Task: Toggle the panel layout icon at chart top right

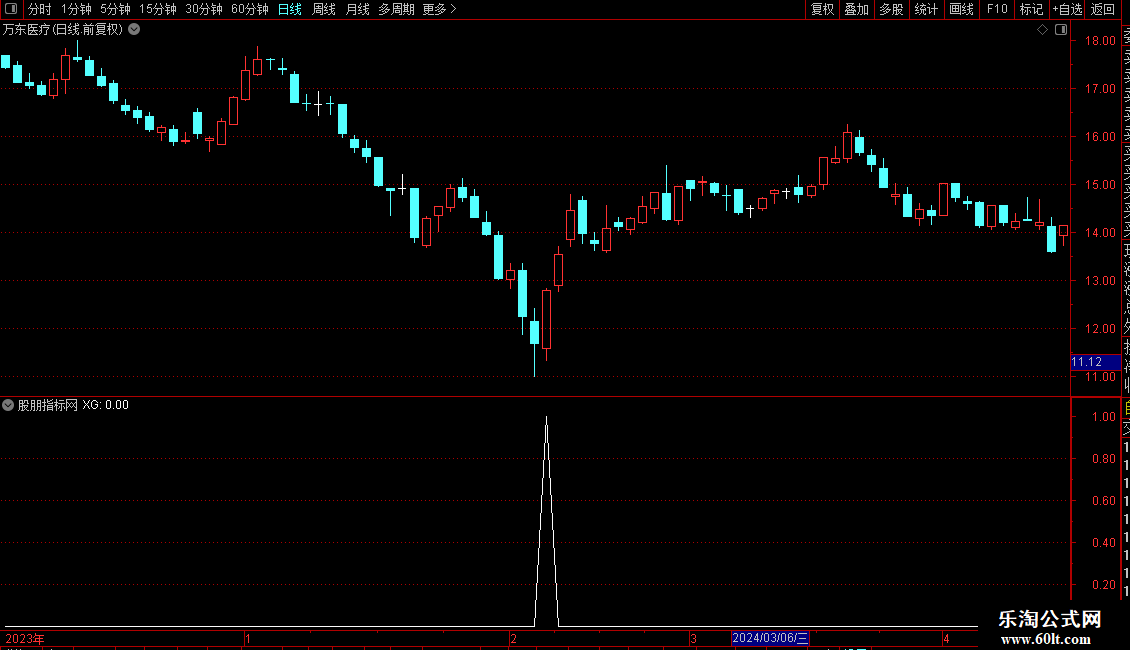Action: [1061, 30]
